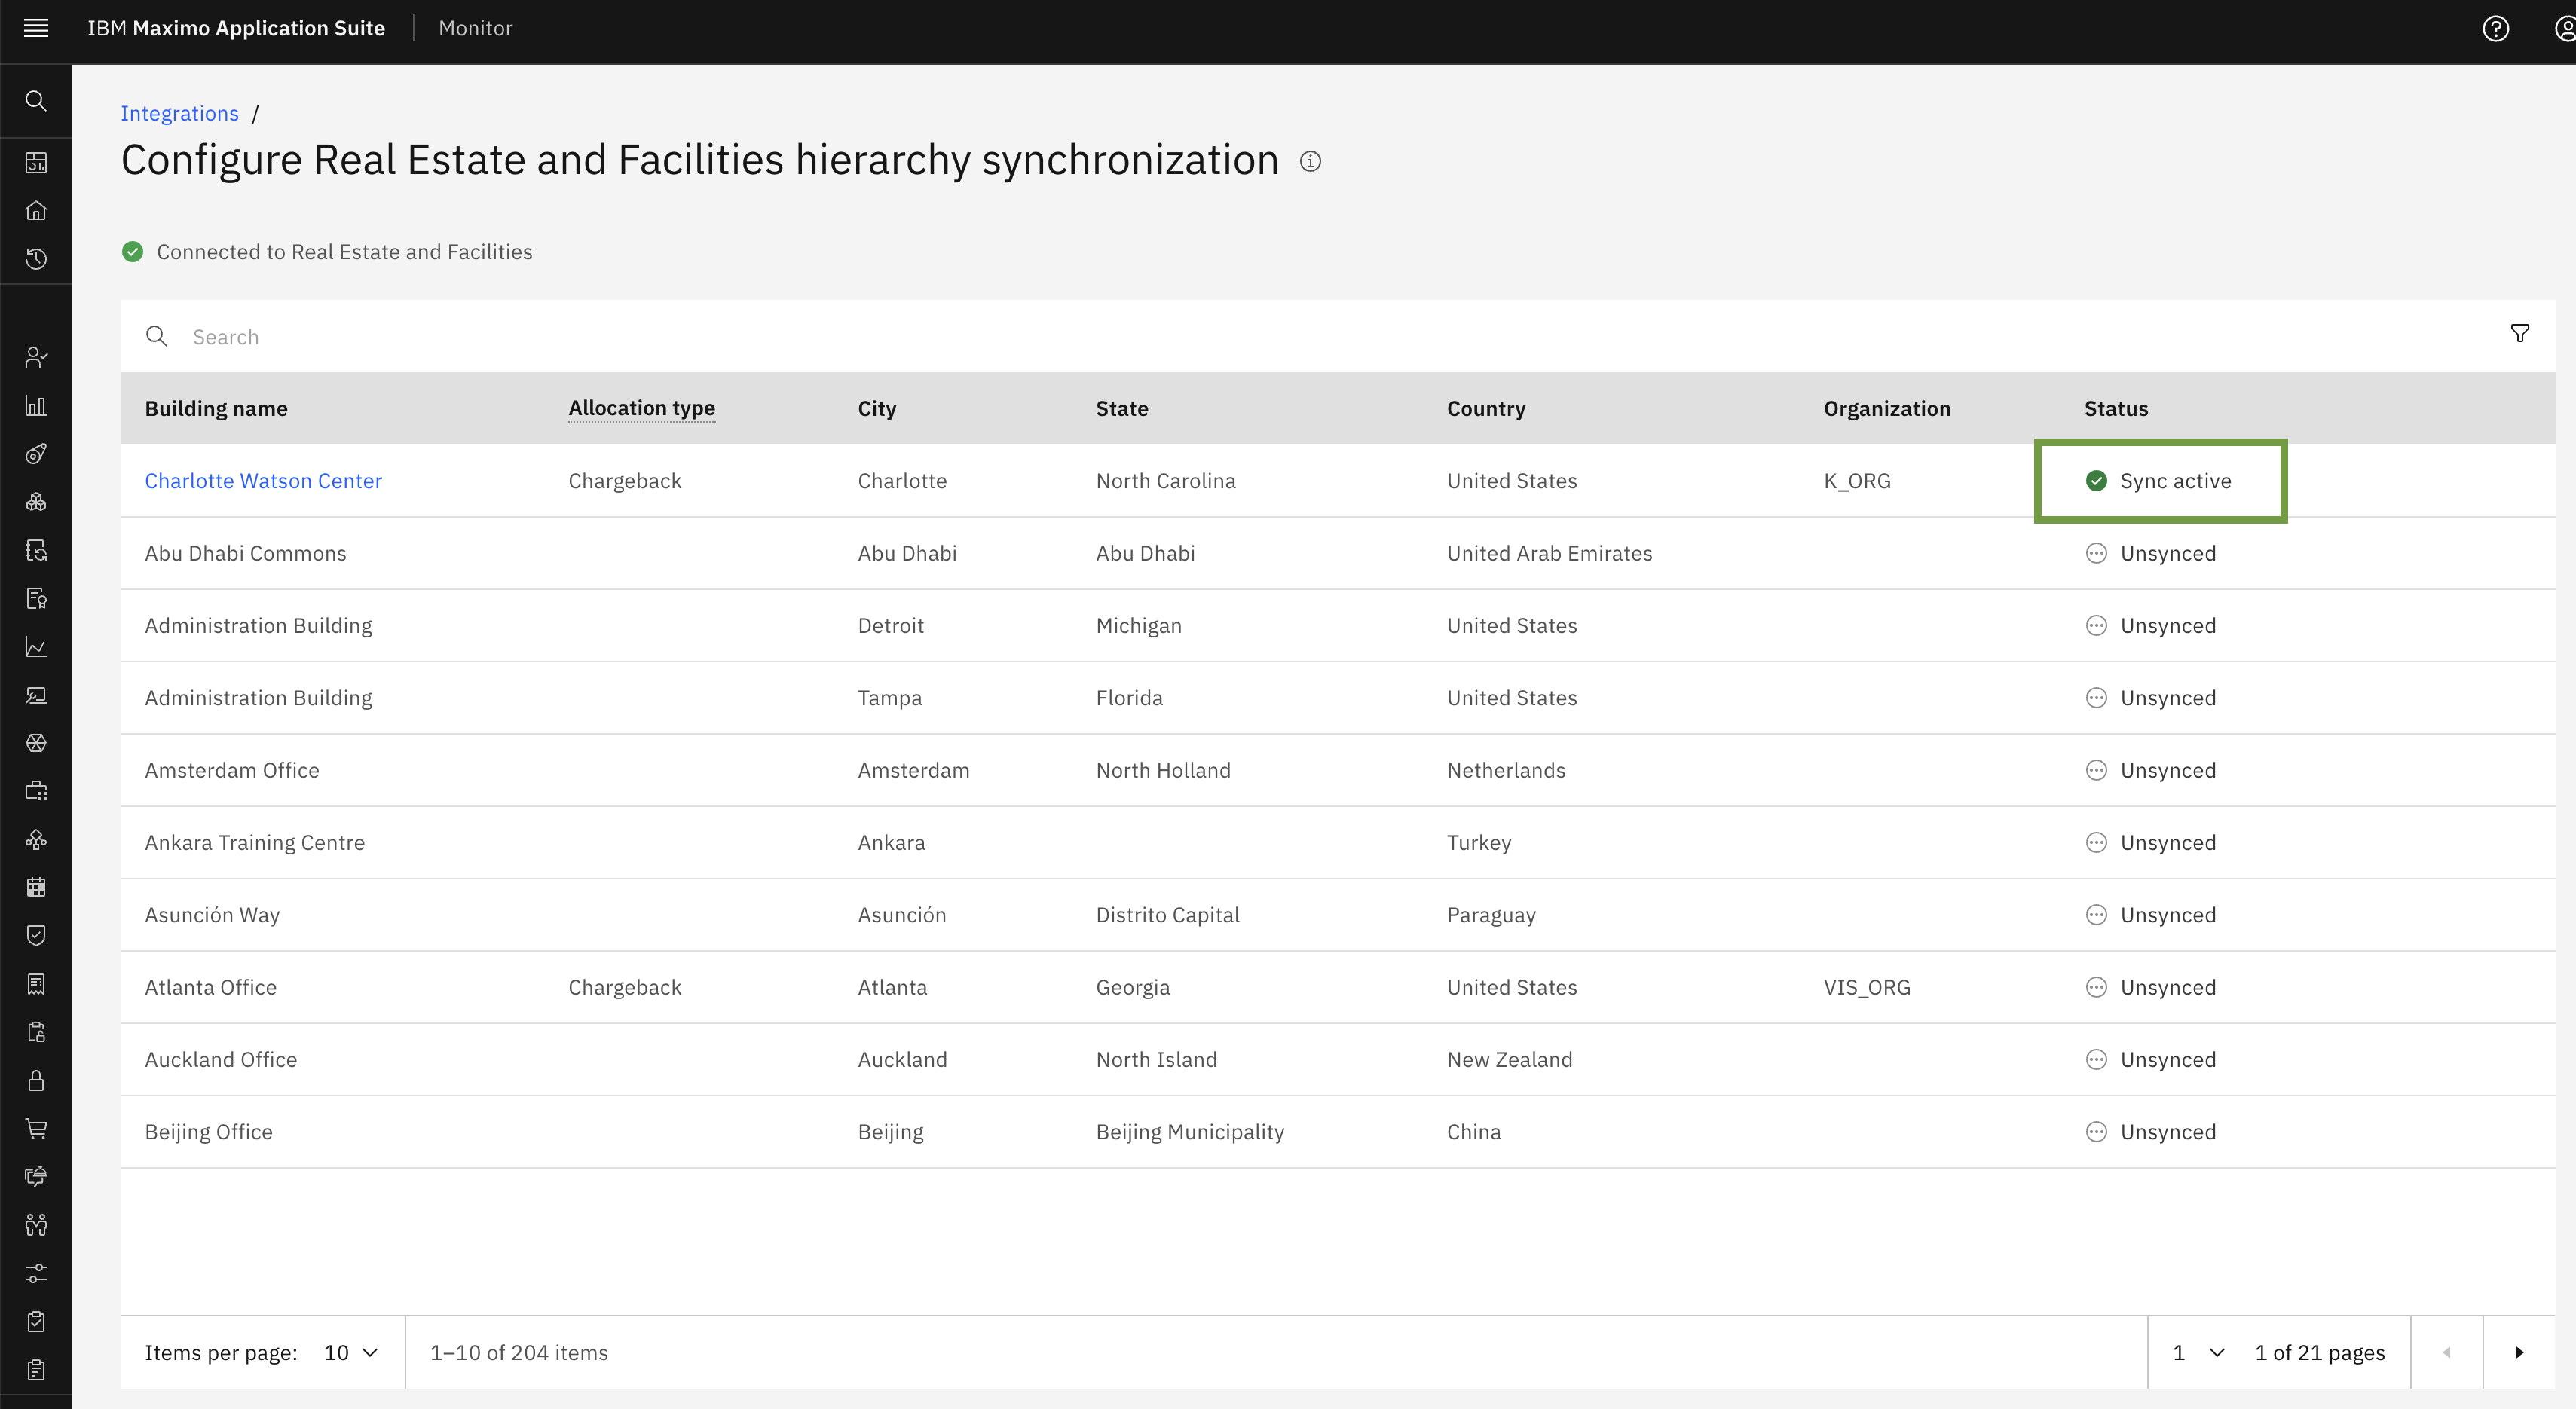Click the clipboard checkmark sidebar icon

(36, 1321)
